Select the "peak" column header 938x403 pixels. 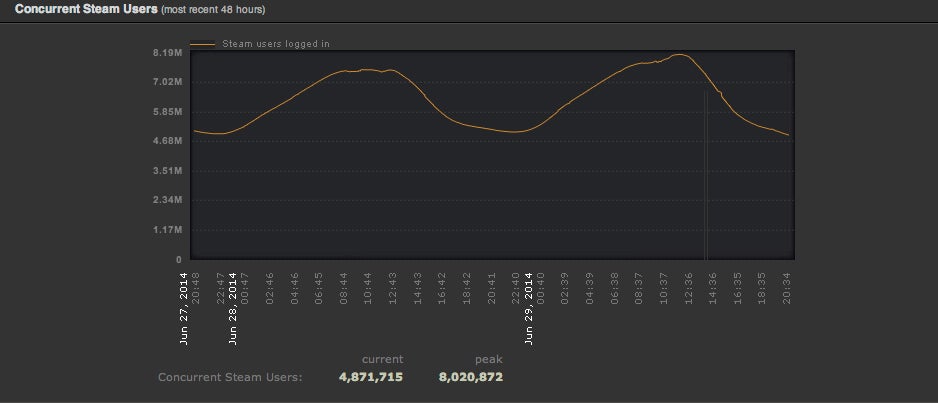[488, 359]
